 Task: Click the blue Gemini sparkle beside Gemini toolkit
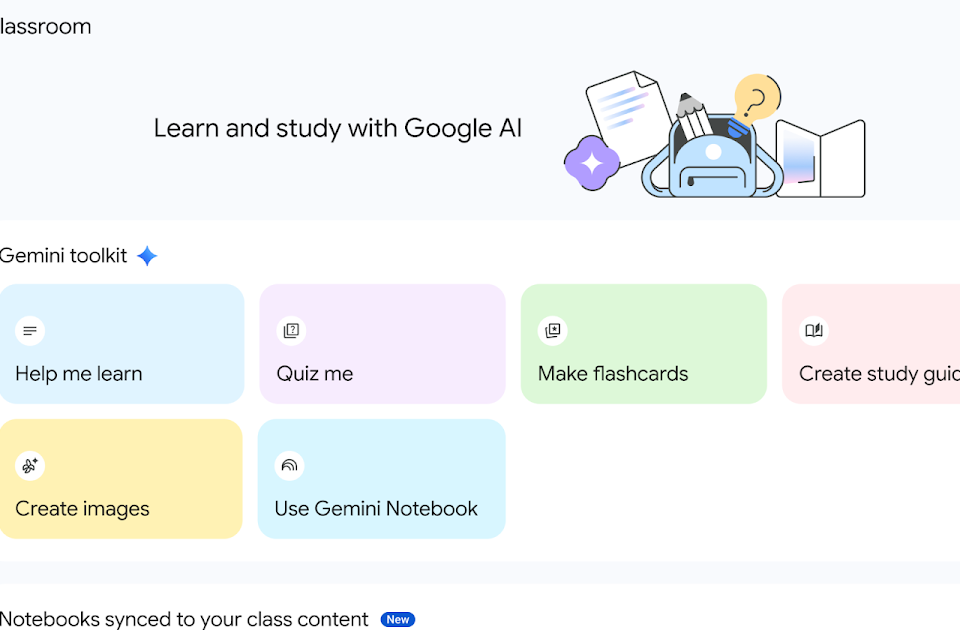(147, 255)
